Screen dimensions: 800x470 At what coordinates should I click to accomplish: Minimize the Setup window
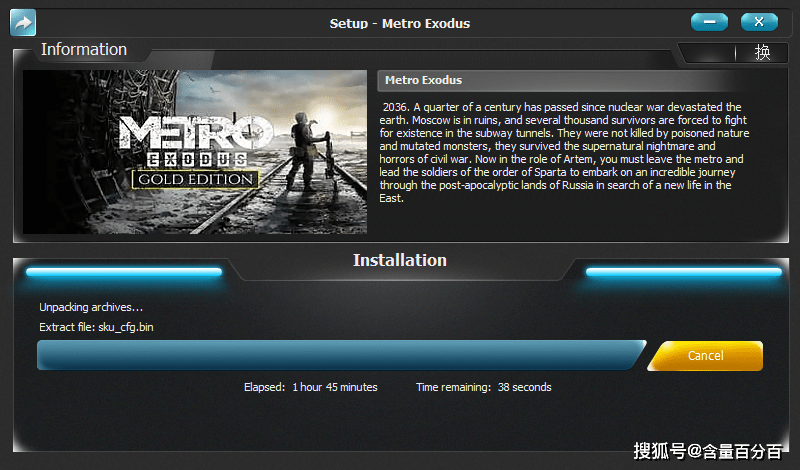coord(709,22)
